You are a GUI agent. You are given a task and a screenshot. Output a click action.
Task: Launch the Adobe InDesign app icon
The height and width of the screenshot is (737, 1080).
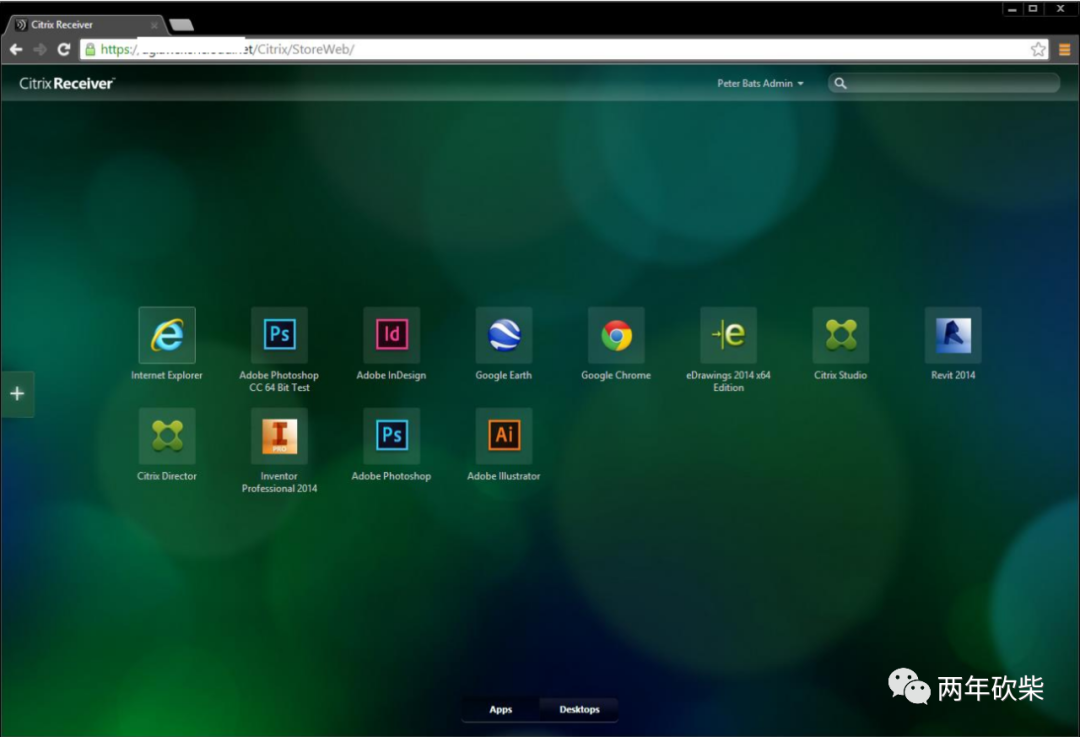pos(391,335)
